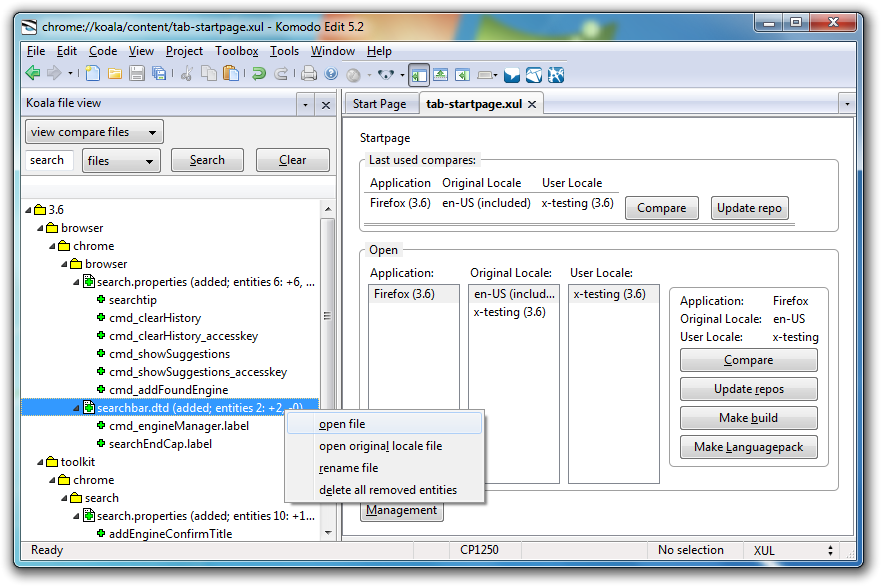The height and width of the screenshot is (587, 881).
Task: Collapse the 3.6 root folder
Action: pos(29,210)
